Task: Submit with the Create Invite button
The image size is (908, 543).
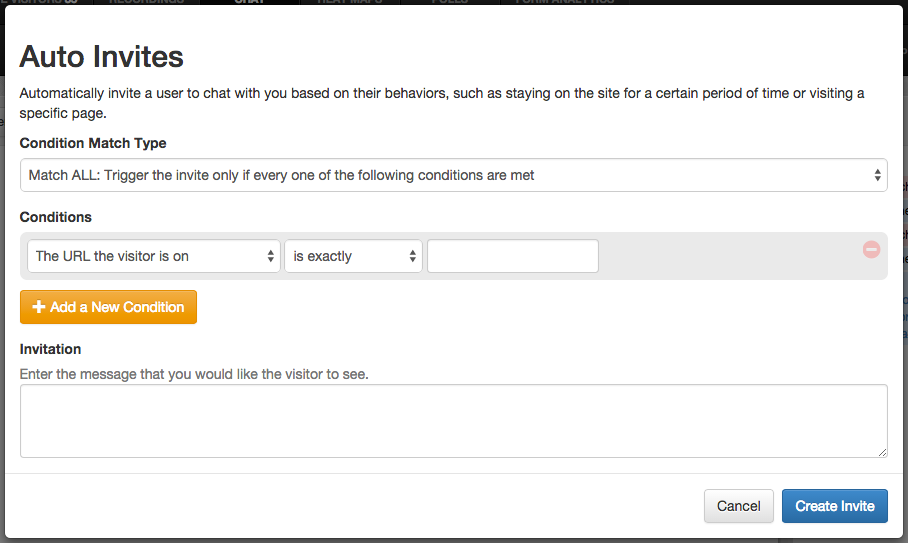Action: 834,506
